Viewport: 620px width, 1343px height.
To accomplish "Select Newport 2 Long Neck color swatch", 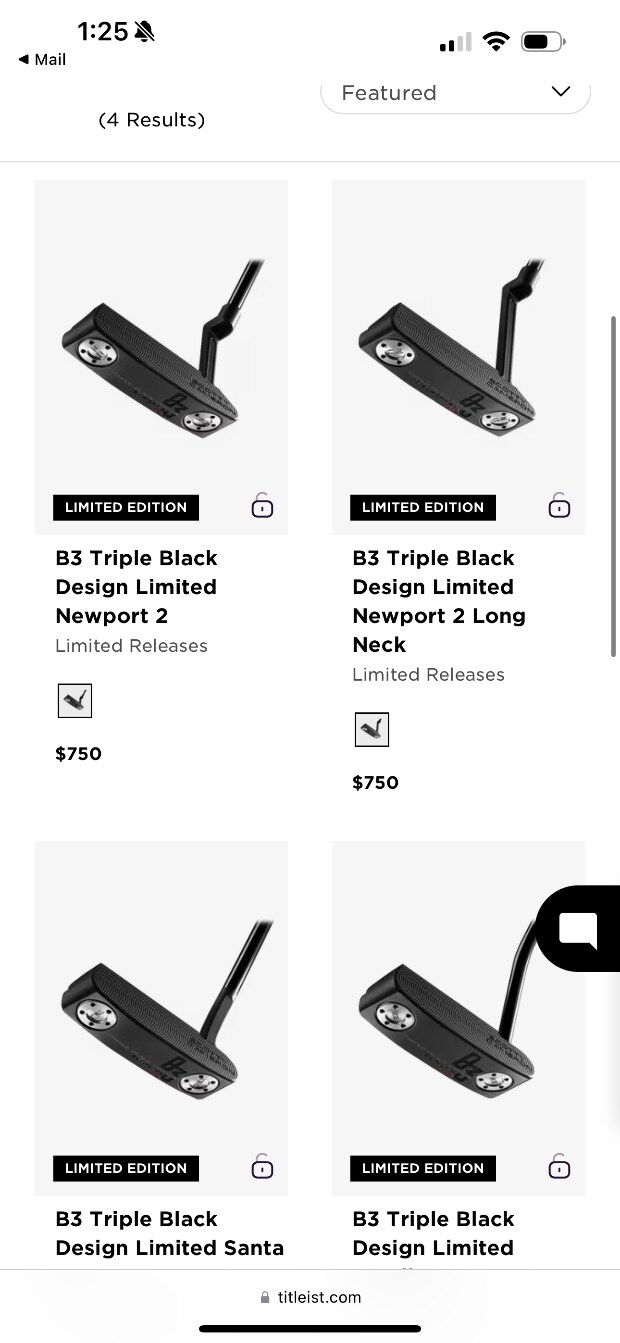I will 372,730.
